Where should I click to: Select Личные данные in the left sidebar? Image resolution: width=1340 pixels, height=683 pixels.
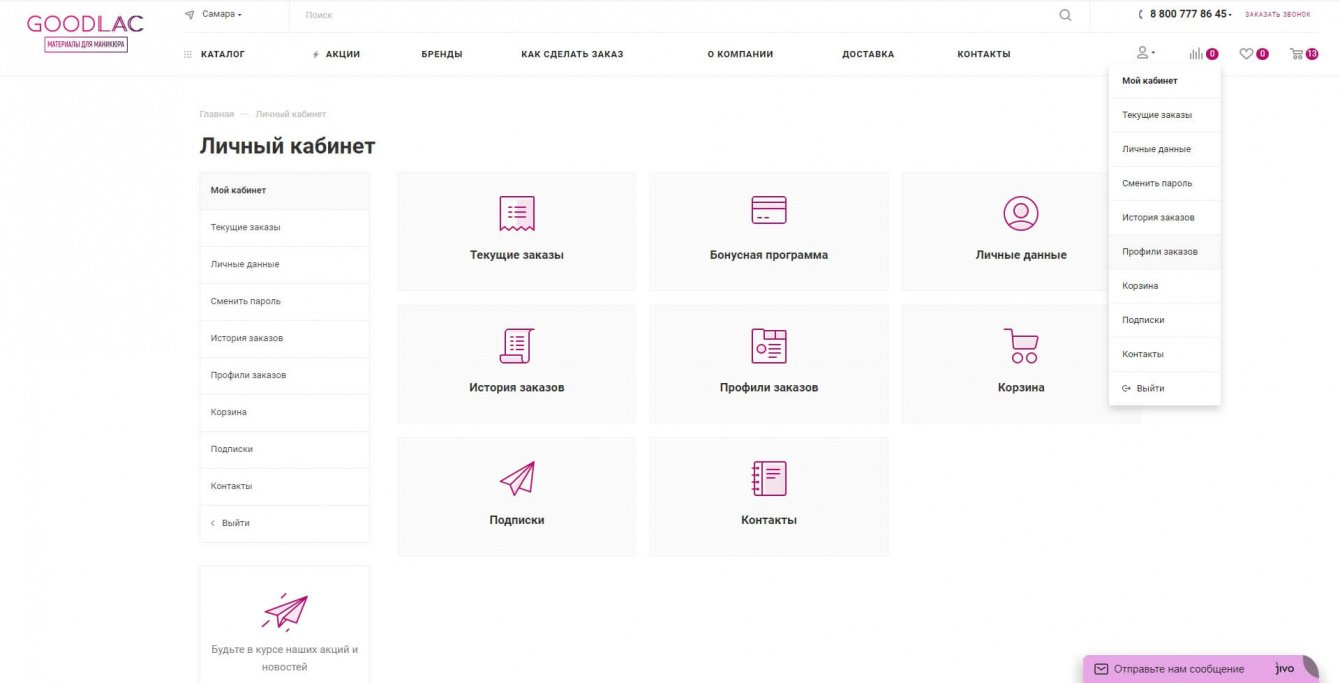point(285,264)
